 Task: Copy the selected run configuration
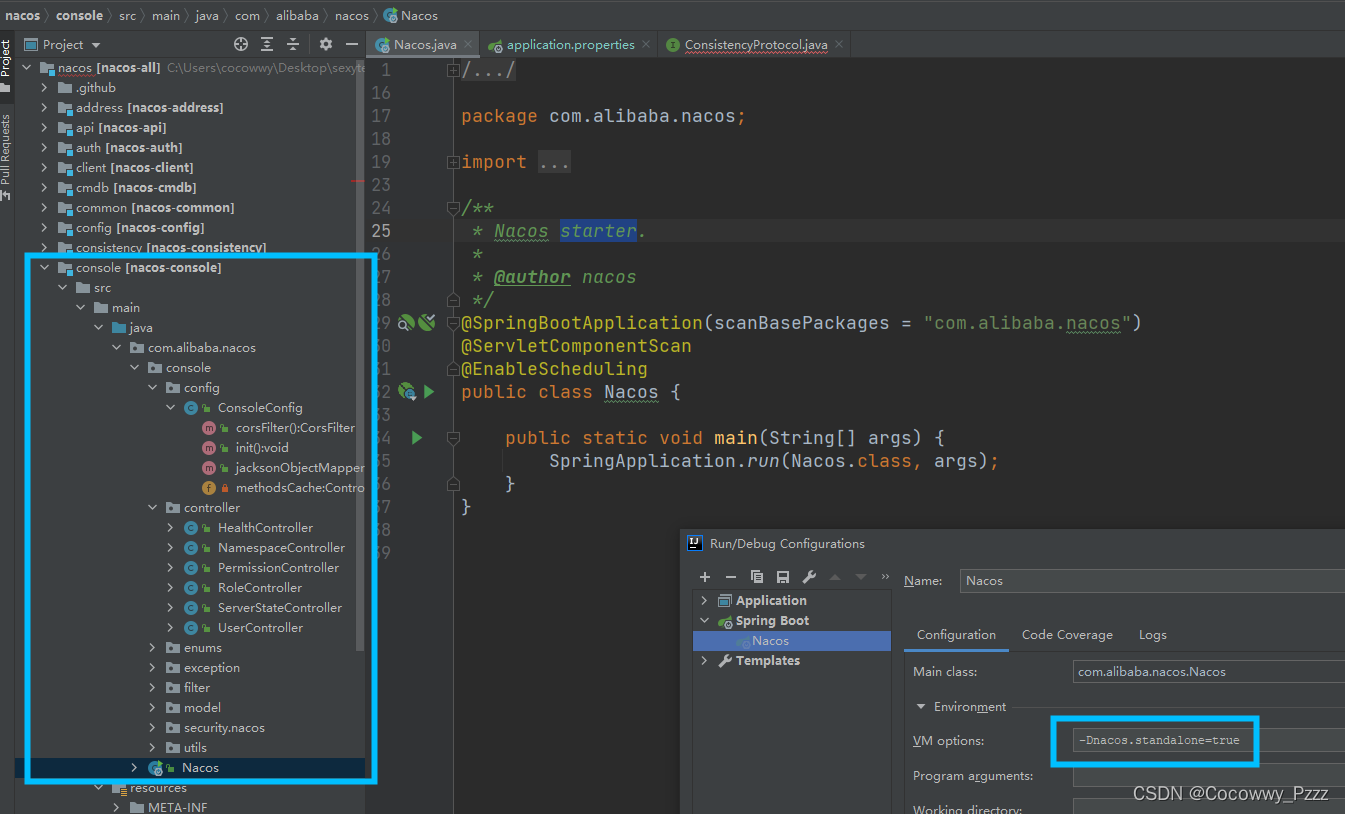[757, 577]
